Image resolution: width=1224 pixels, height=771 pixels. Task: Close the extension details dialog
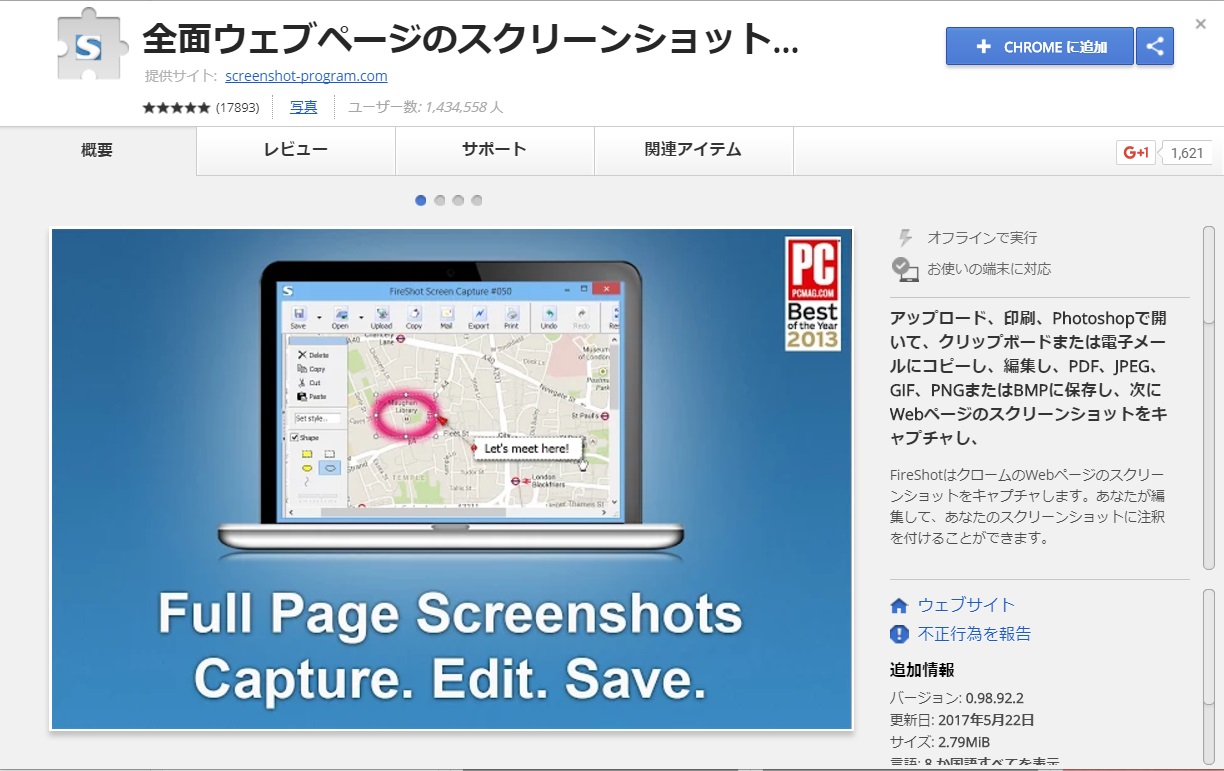click(1200, 23)
